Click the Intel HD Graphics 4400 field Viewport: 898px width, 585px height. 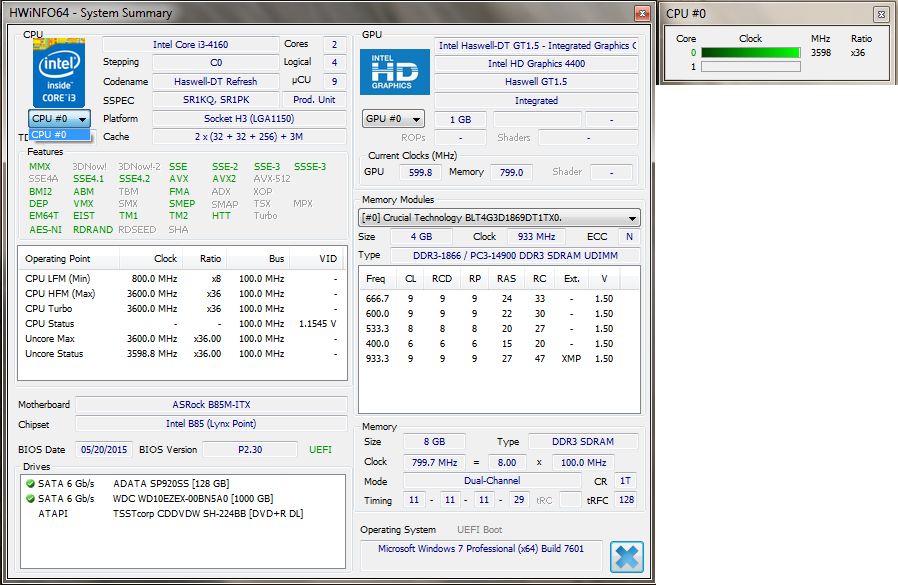(536, 64)
